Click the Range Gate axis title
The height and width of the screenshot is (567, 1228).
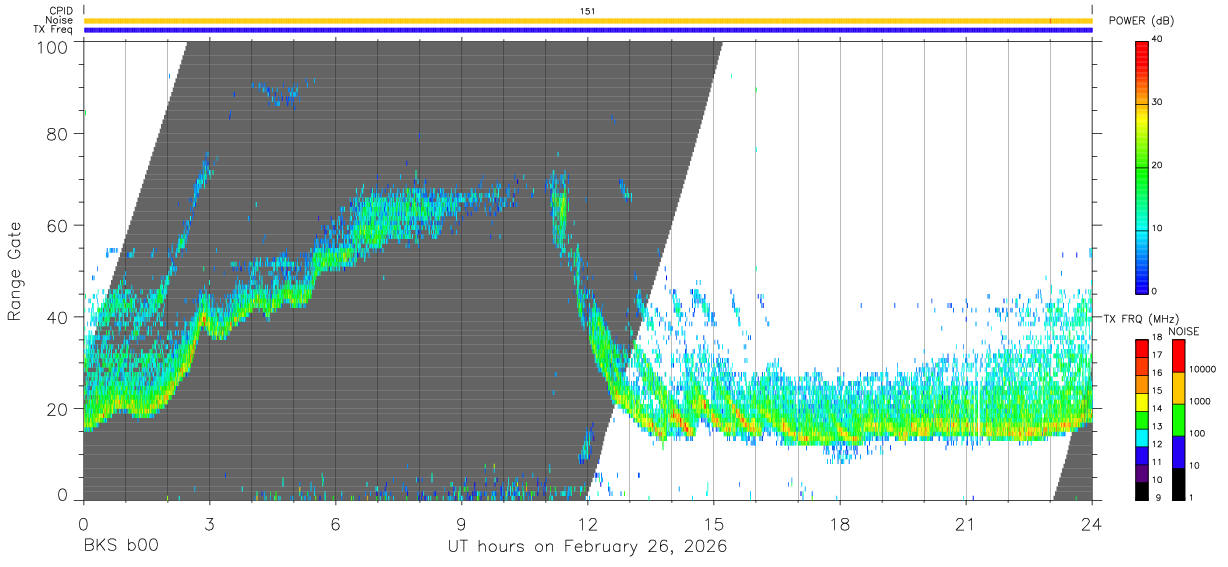[15, 271]
